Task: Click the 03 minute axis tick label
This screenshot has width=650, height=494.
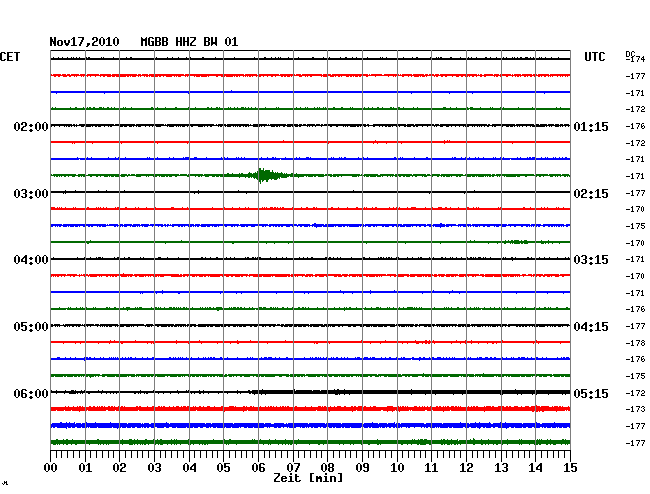Action: (x=154, y=467)
